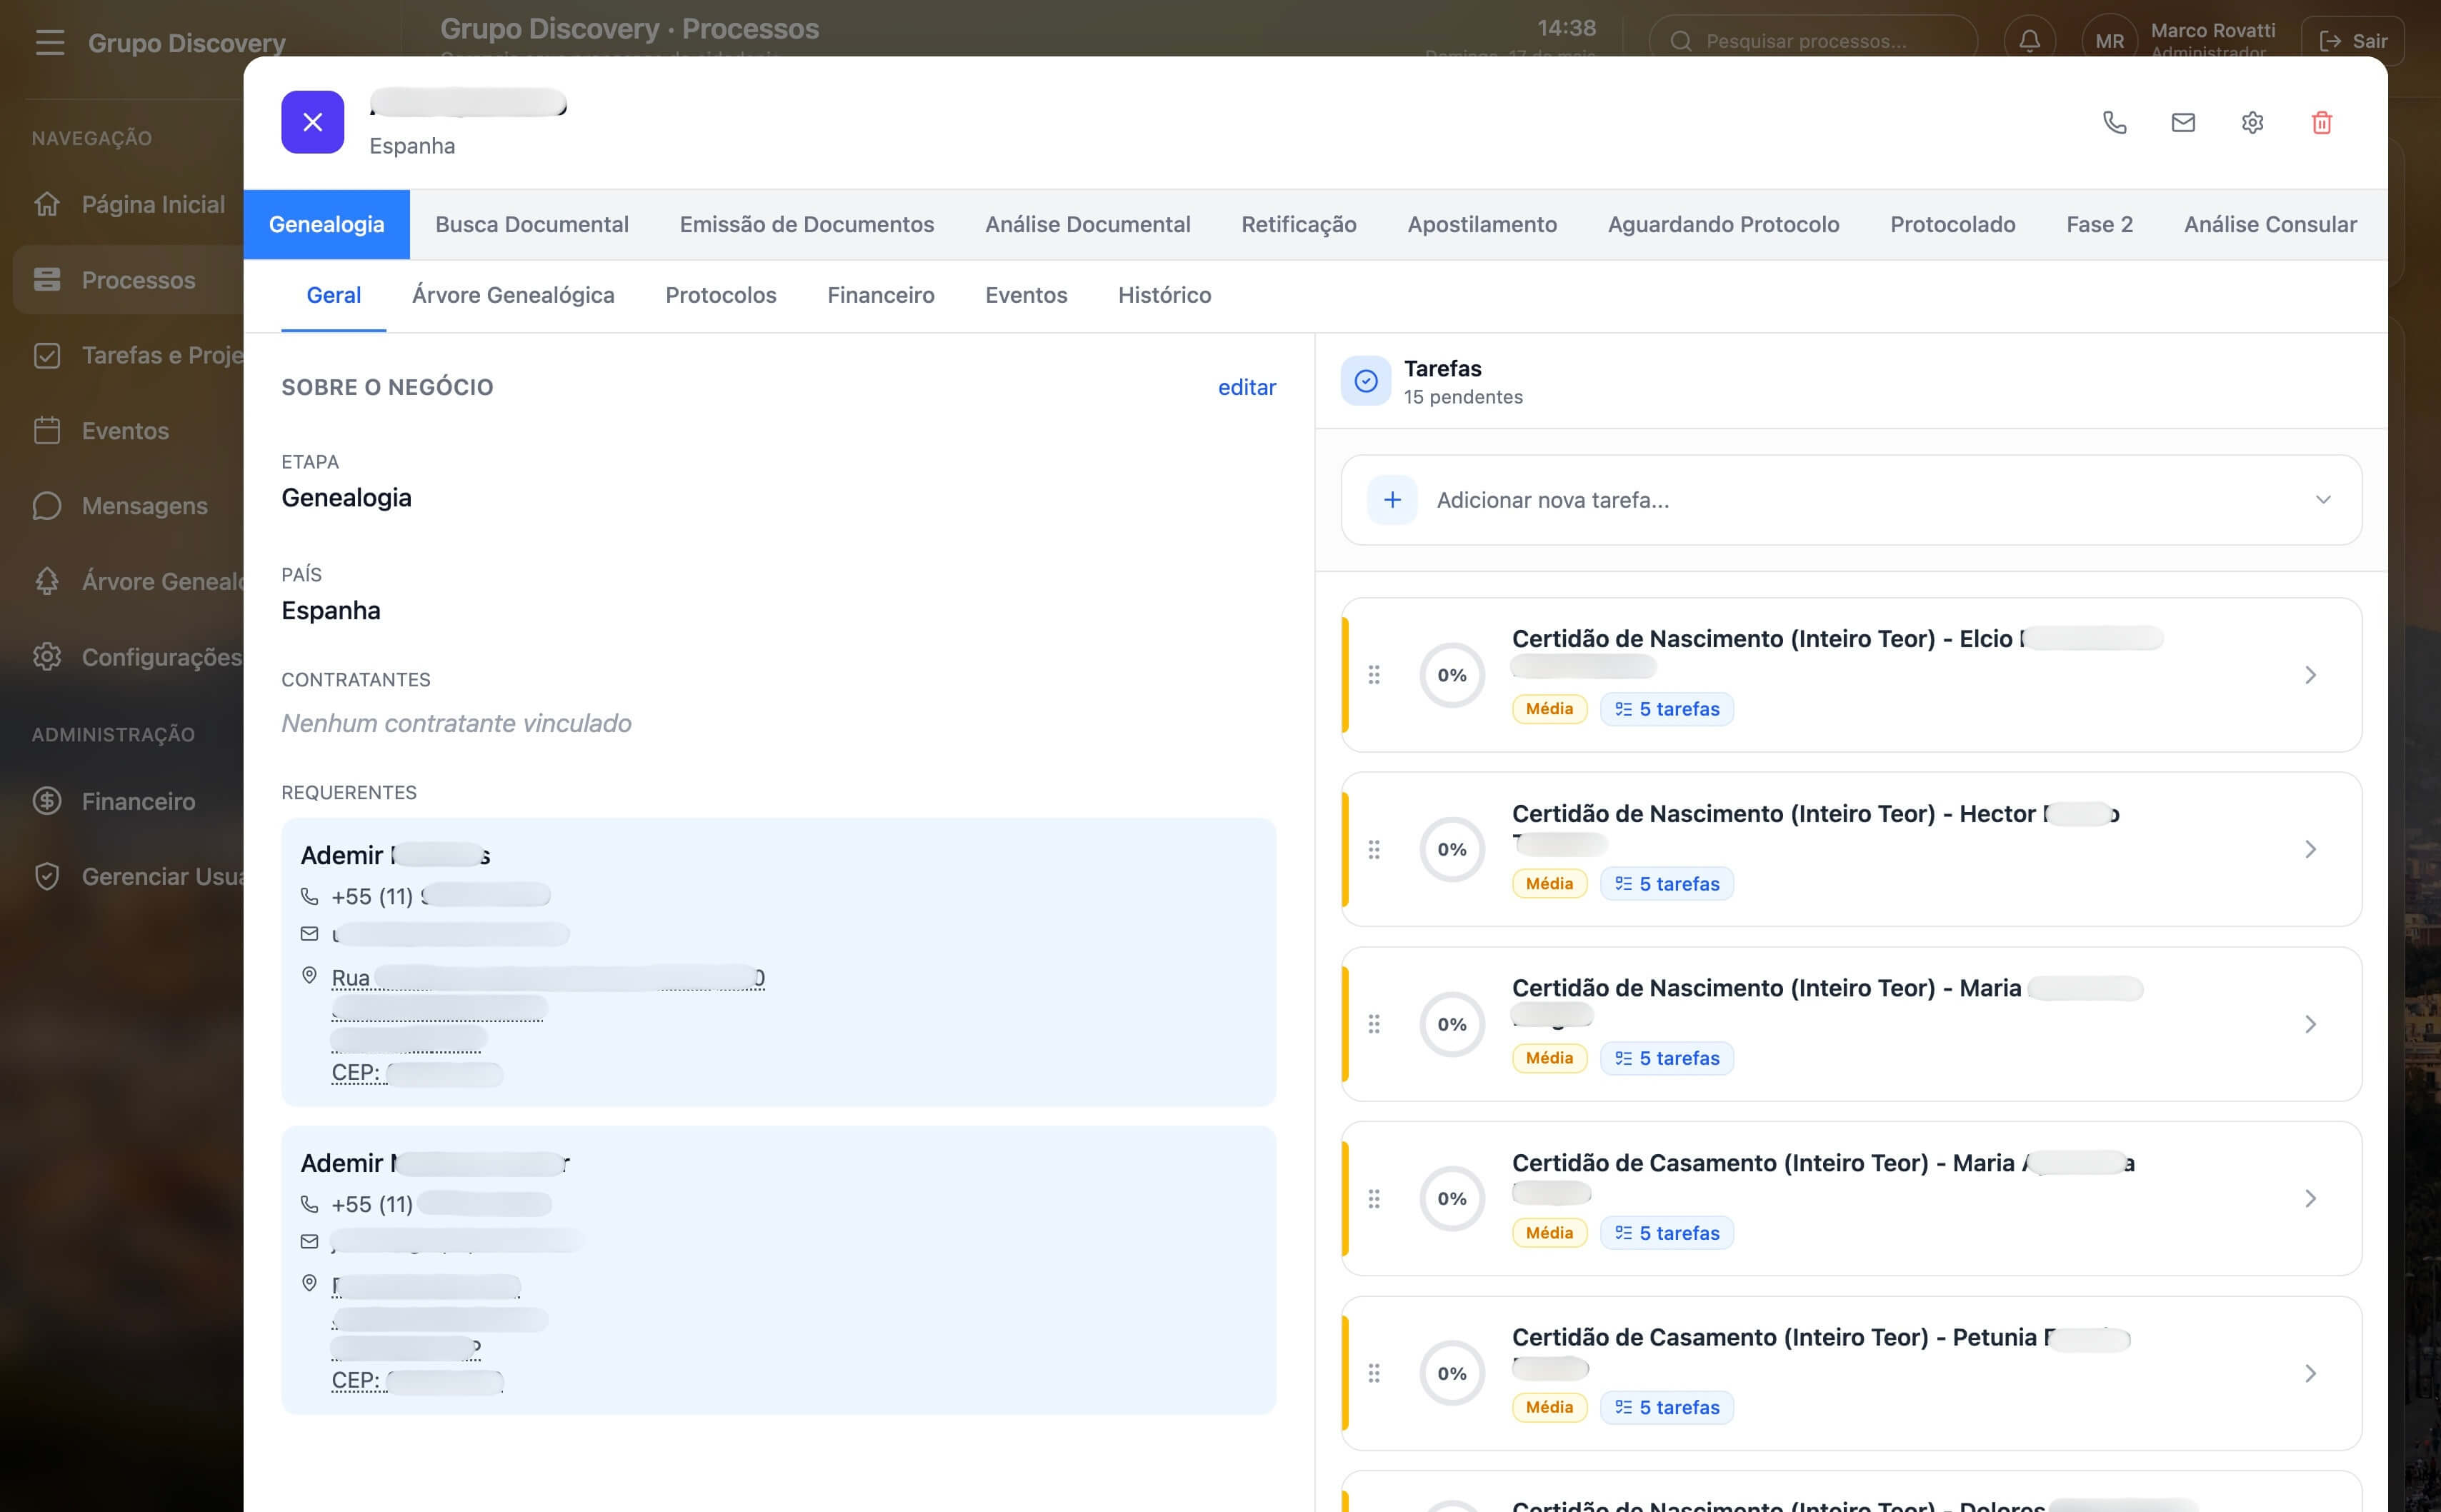2441x1512 pixels.
Task: Open Tarefas e Projetos sidebar item
Action: (x=130, y=355)
